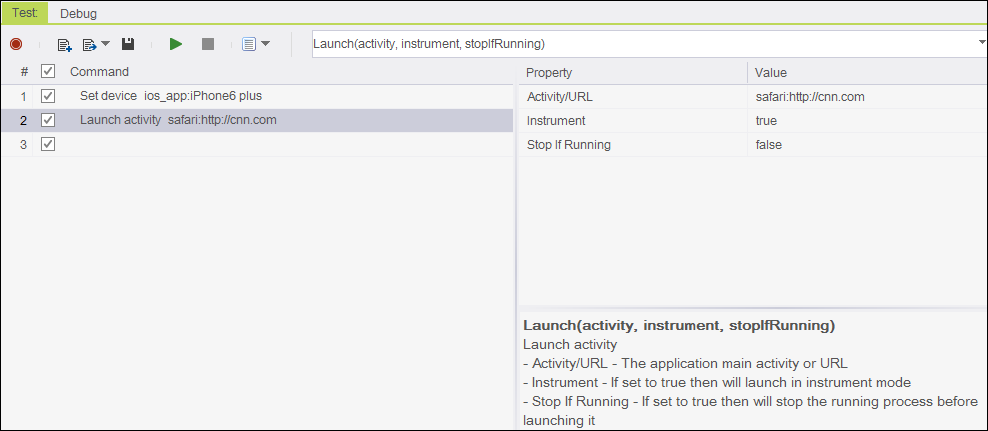Select the Set device ios_app:iPhone6 plus row
This screenshot has height=431, width=988.
[170, 96]
